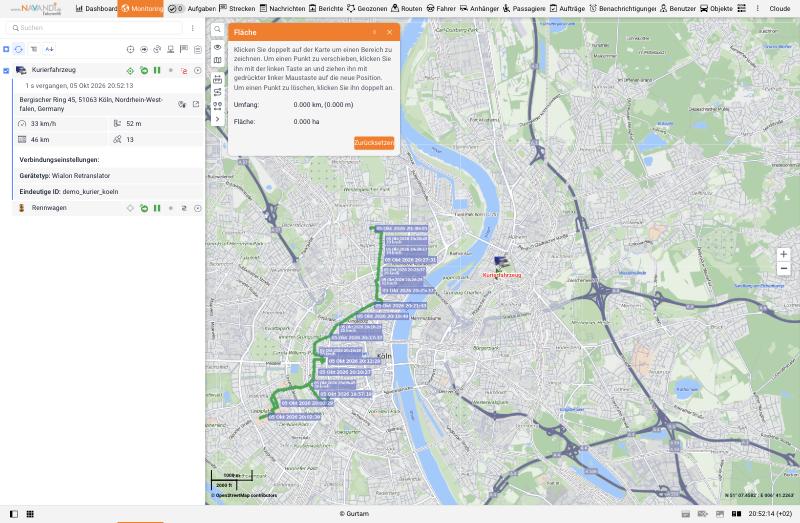800x523 pixels.
Task: Open Rennwagen circular options menu
Action: tap(197, 208)
